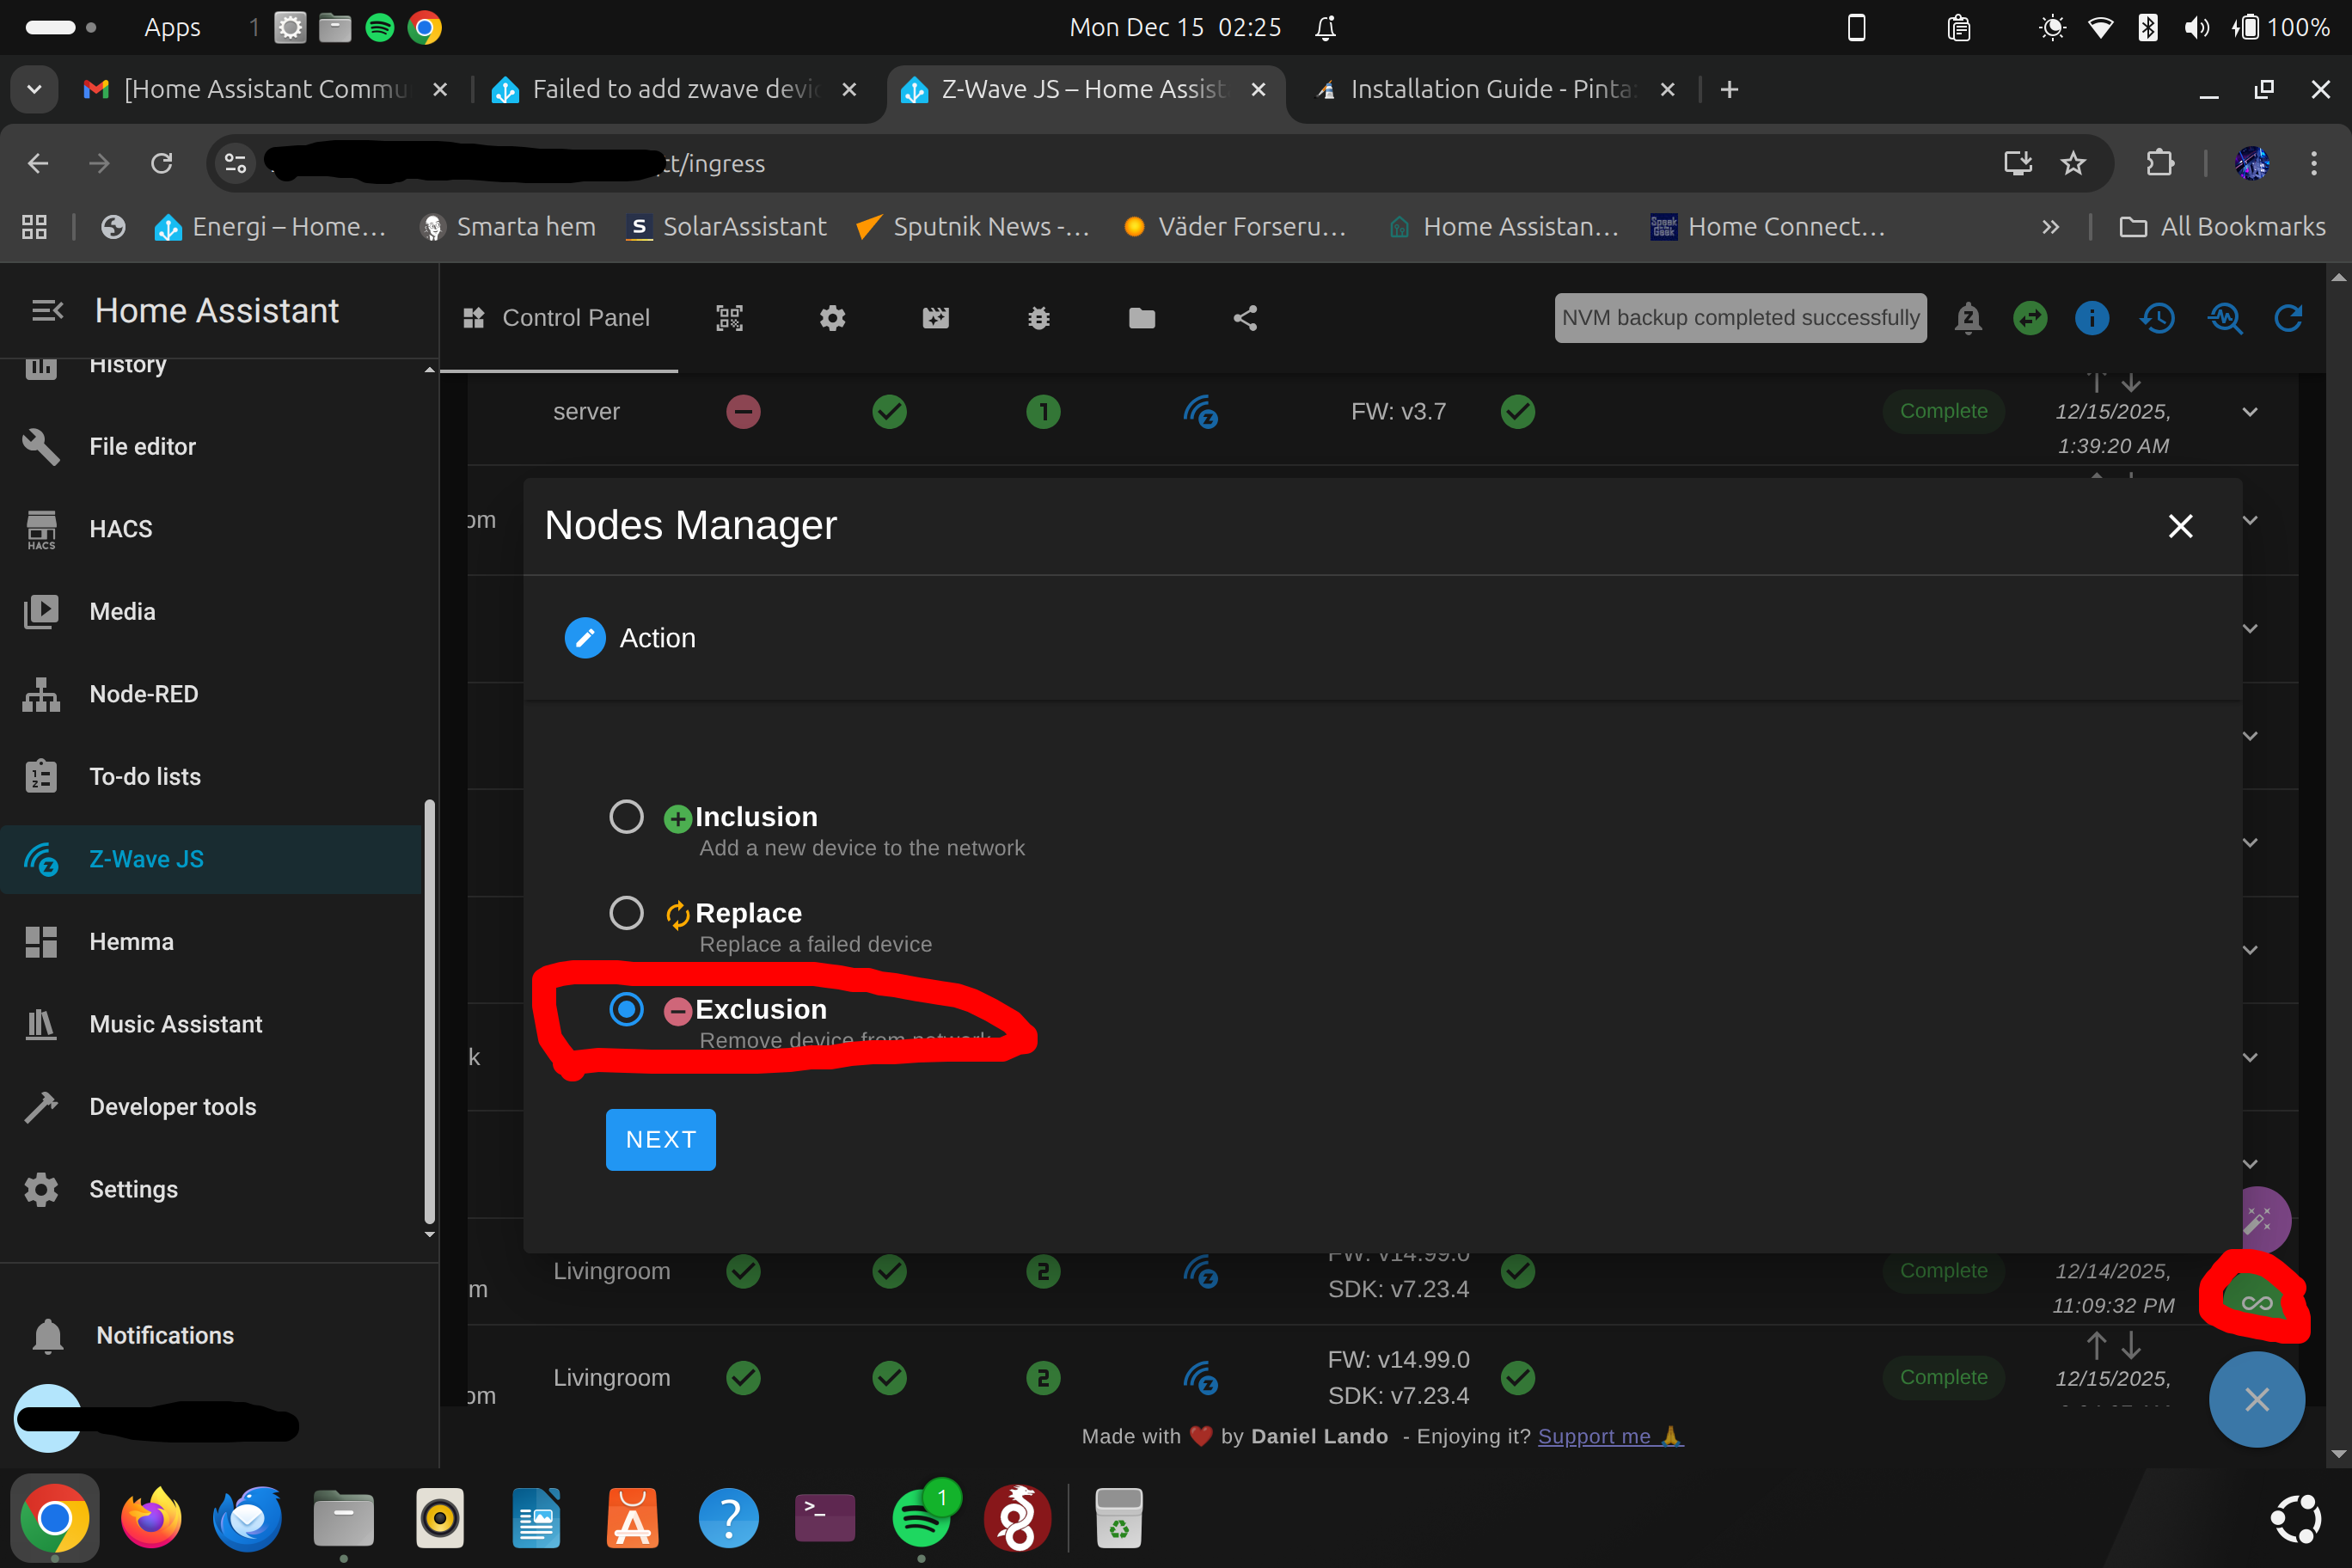Screen dimensions: 2352x1568
Task: Expand the server node row chevron
Action: pos(2250,412)
